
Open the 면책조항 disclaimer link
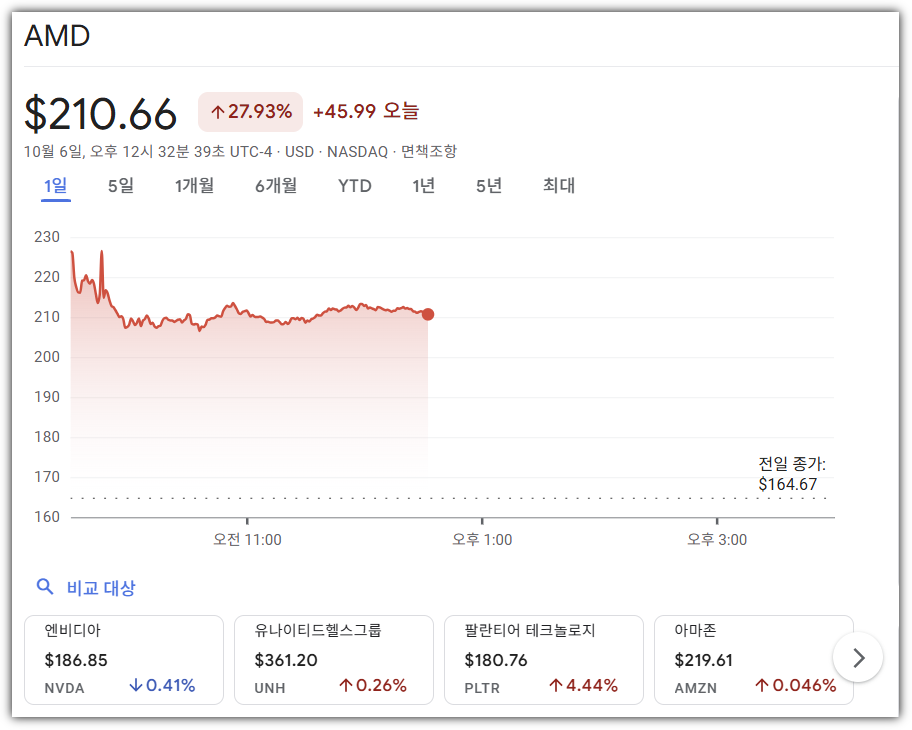[x=430, y=151]
